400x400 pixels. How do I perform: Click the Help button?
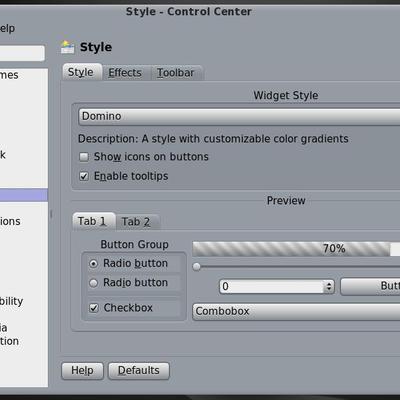click(82, 371)
